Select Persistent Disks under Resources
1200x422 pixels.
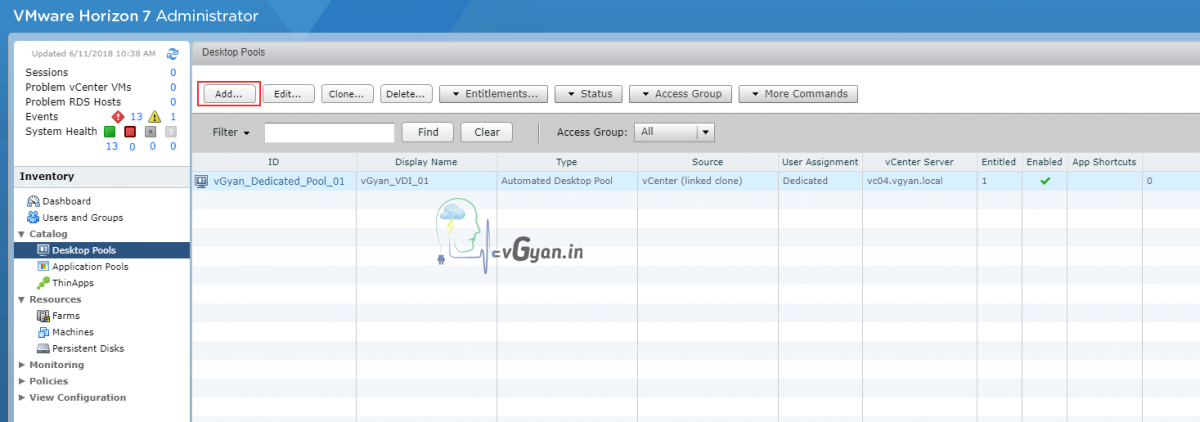click(88, 348)
